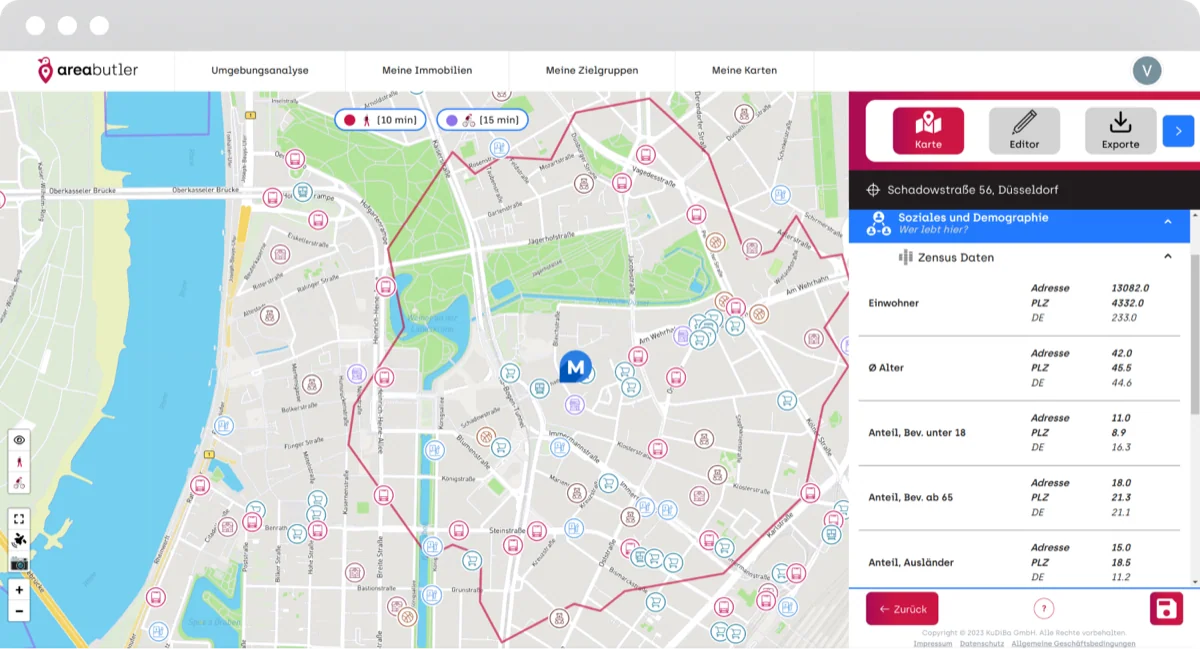Open the Impressum link
The image size is (1200, 649).
(933, 644)
